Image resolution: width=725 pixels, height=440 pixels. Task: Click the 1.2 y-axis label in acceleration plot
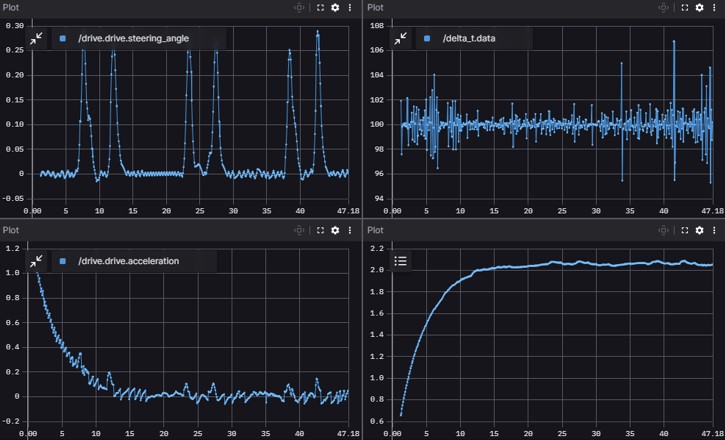14,249
